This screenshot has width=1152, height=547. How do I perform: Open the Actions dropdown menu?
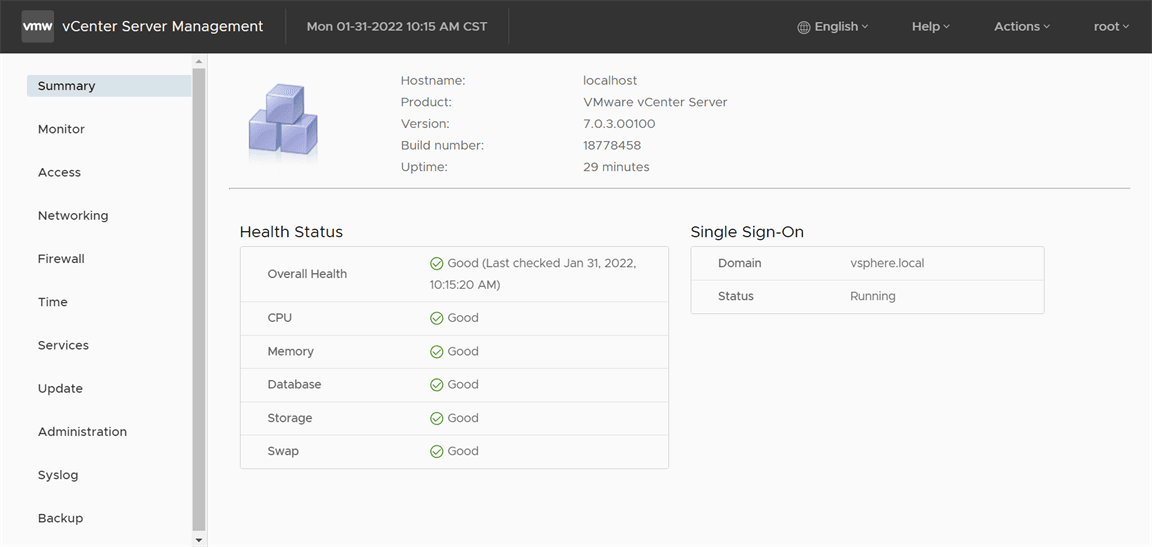pos(1021,27)
